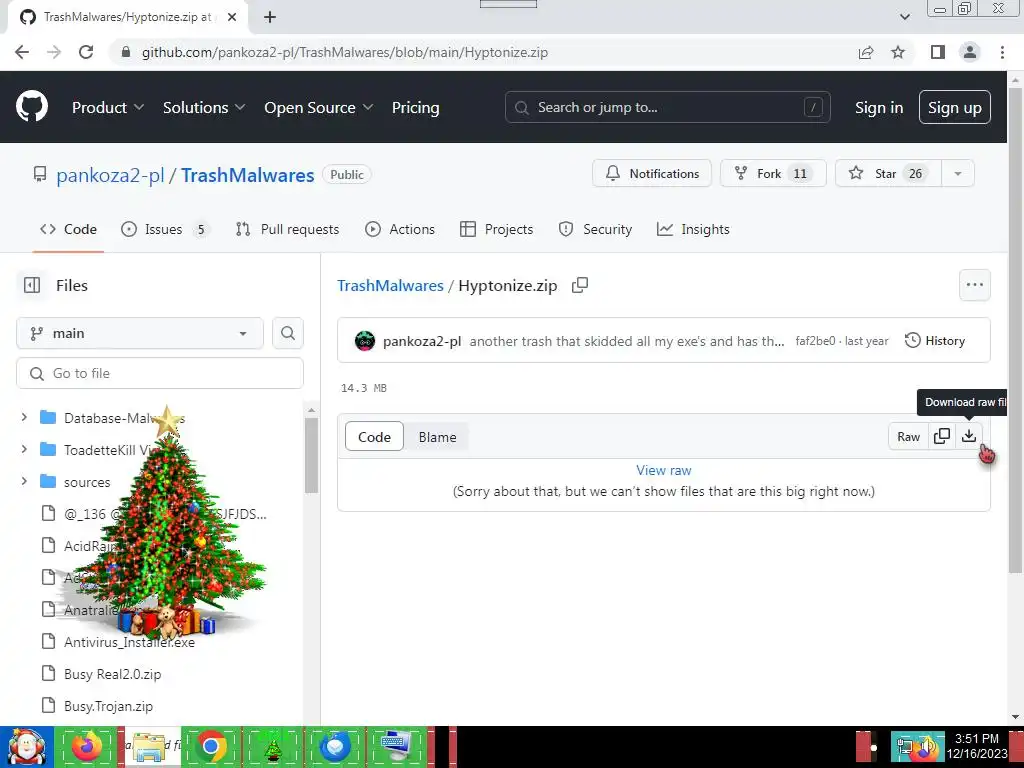Expand the ToadetteKill folder chevron
1024x768 pixels.
coord(24,449)
